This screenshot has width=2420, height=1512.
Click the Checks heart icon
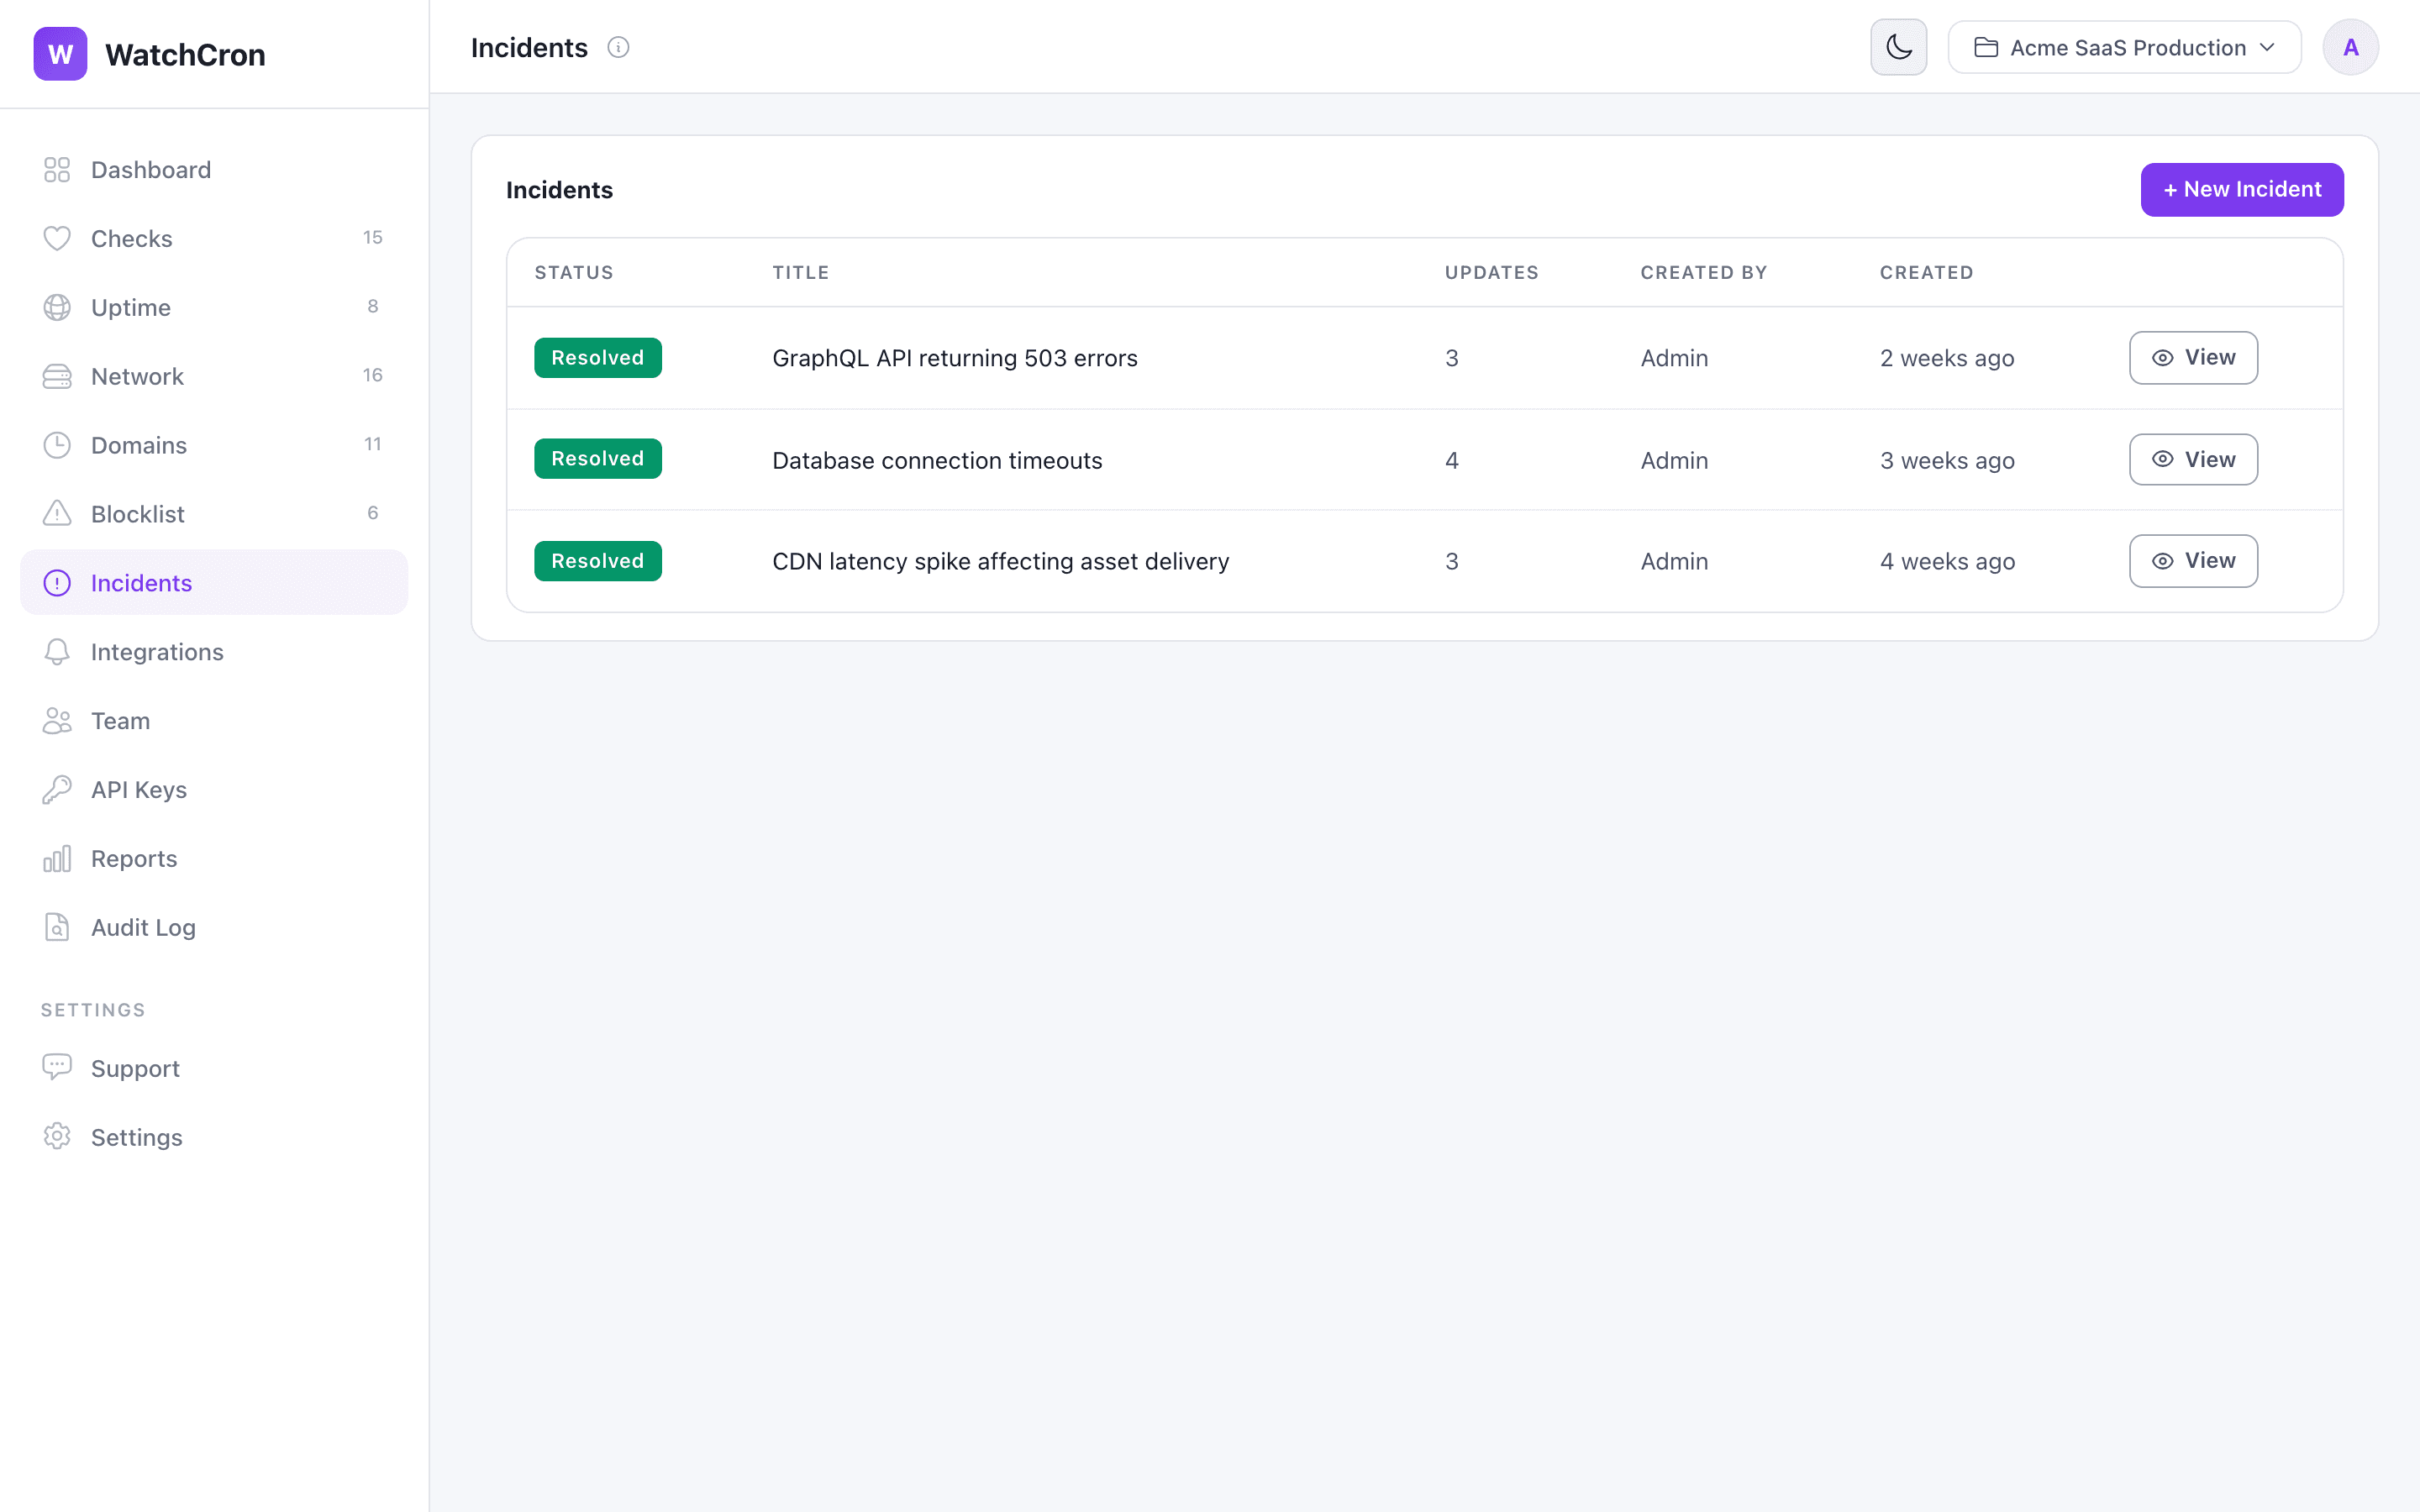click(57, 239)
